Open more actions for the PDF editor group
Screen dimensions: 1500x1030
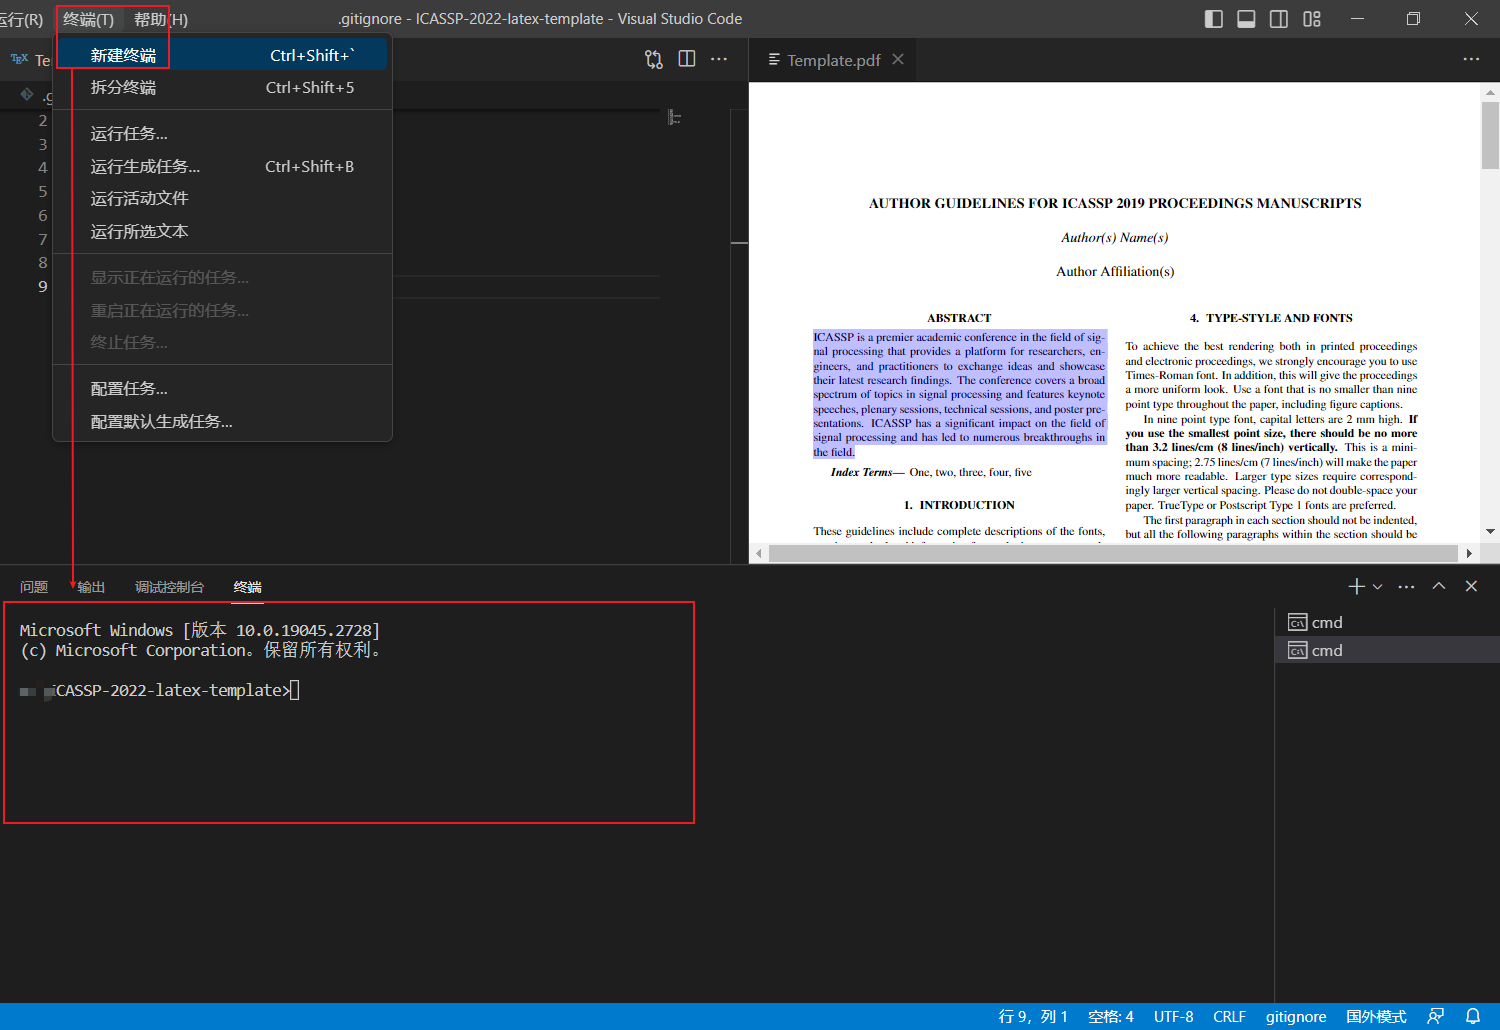coord(1471,59)
